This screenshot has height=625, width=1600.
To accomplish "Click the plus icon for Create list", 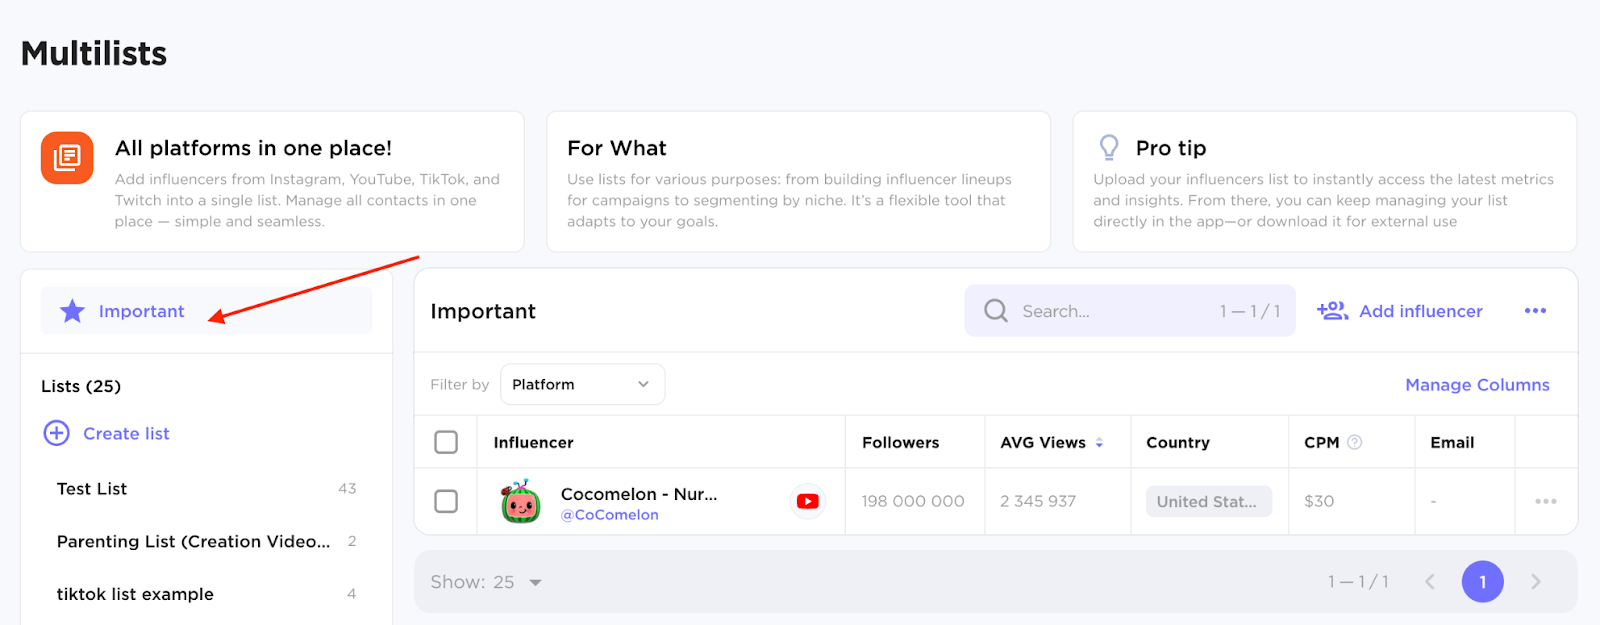I will point(57,433).
